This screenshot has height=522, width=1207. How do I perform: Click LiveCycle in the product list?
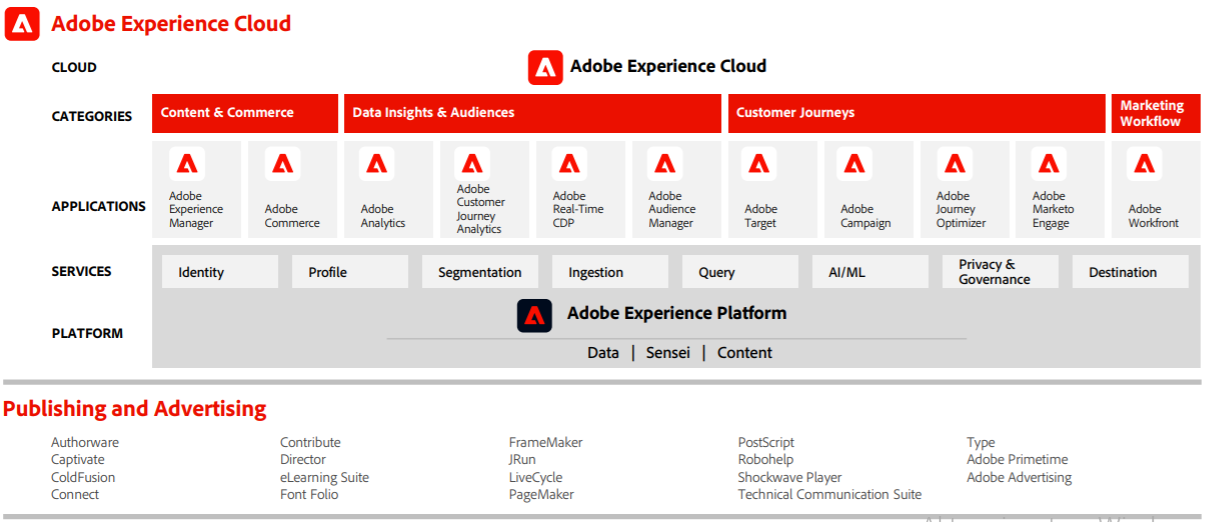point(536,477)
